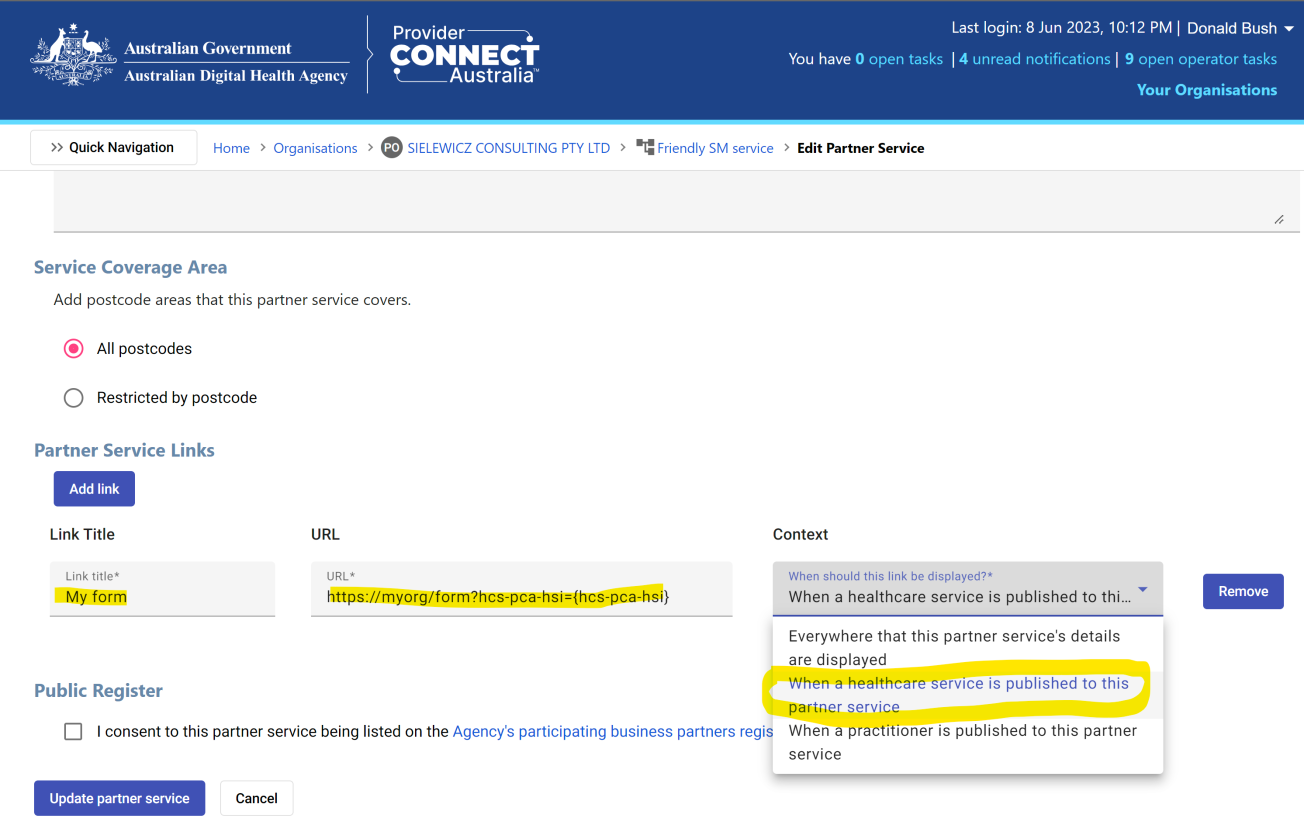Check the public register consent checkbox
This screenshot has height=839, width=1304.
pyautogui.click(x=73, y=731)
